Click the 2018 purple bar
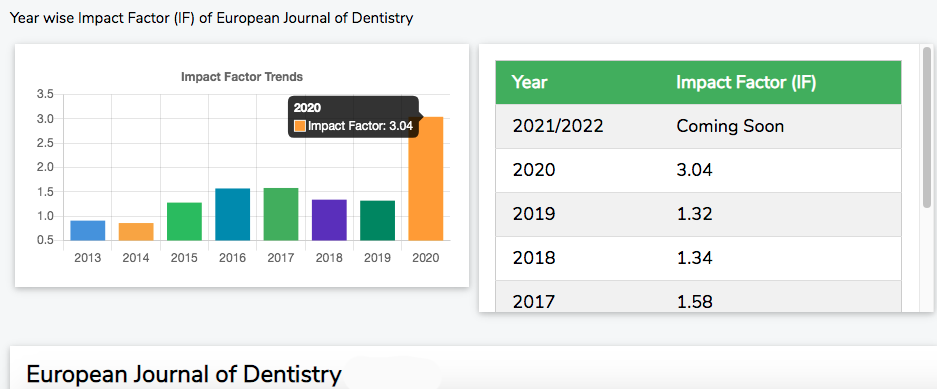 coord(329,220)
